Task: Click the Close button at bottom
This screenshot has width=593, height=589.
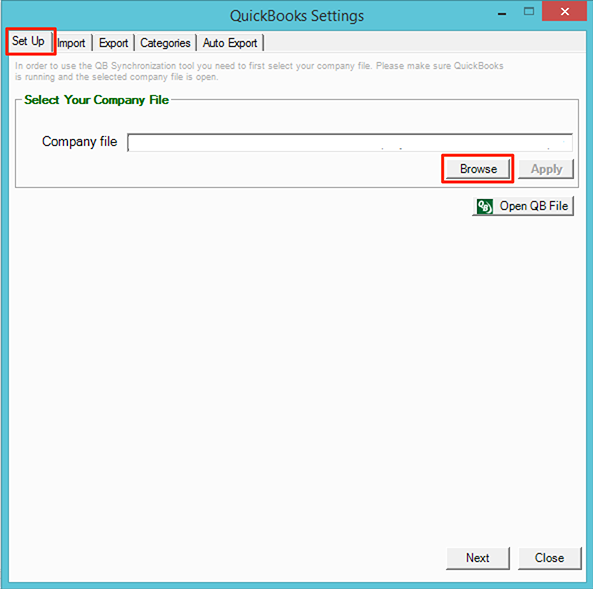Action: coord(550,558)
